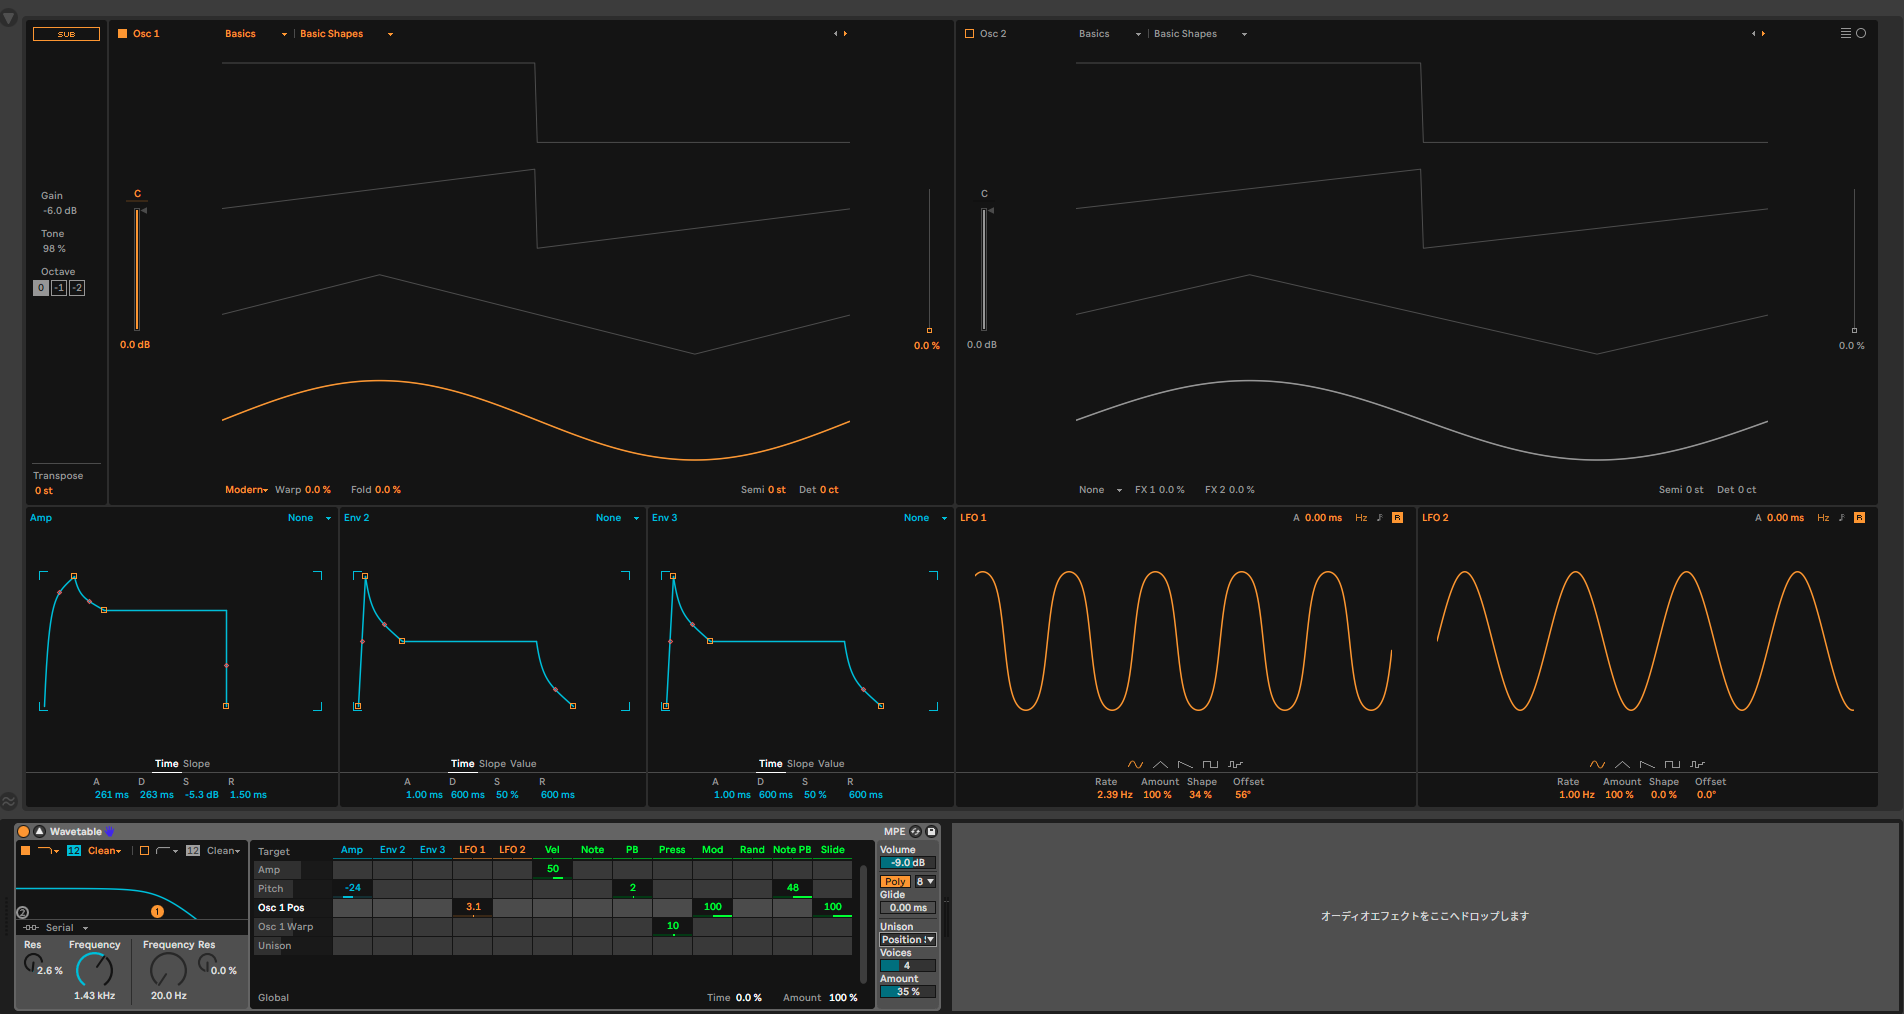
Task: Choose the sawtooth waveform for LFO 2
Action: 1647,765
